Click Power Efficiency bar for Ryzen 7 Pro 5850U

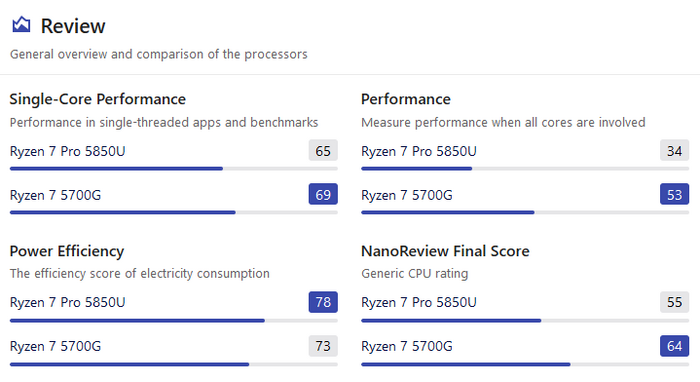click(174, 320)
